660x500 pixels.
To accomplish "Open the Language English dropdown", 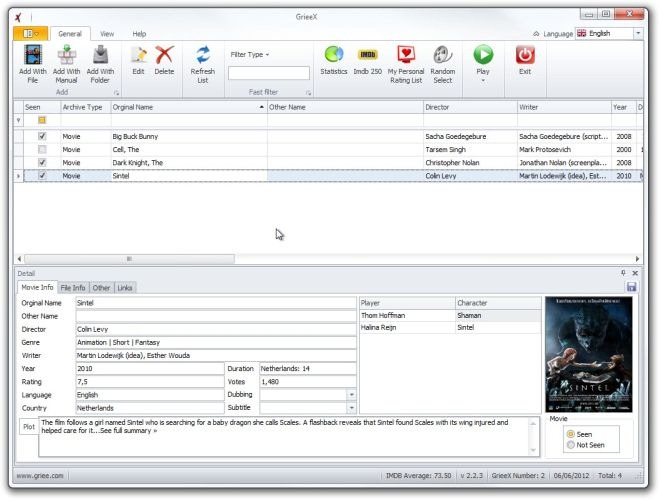I will 638,33.
